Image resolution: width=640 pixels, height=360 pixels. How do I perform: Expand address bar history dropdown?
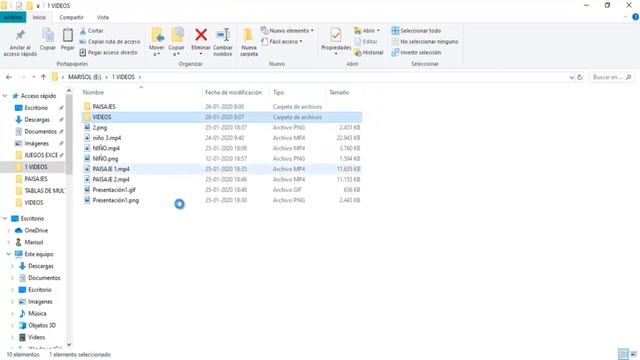[571, 77]
